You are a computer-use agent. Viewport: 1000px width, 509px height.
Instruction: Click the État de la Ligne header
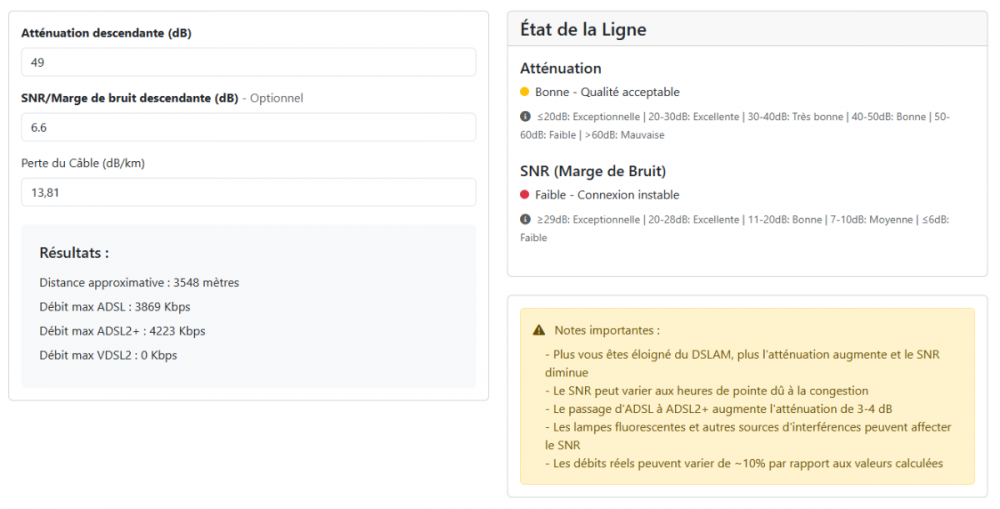[583, 30]
